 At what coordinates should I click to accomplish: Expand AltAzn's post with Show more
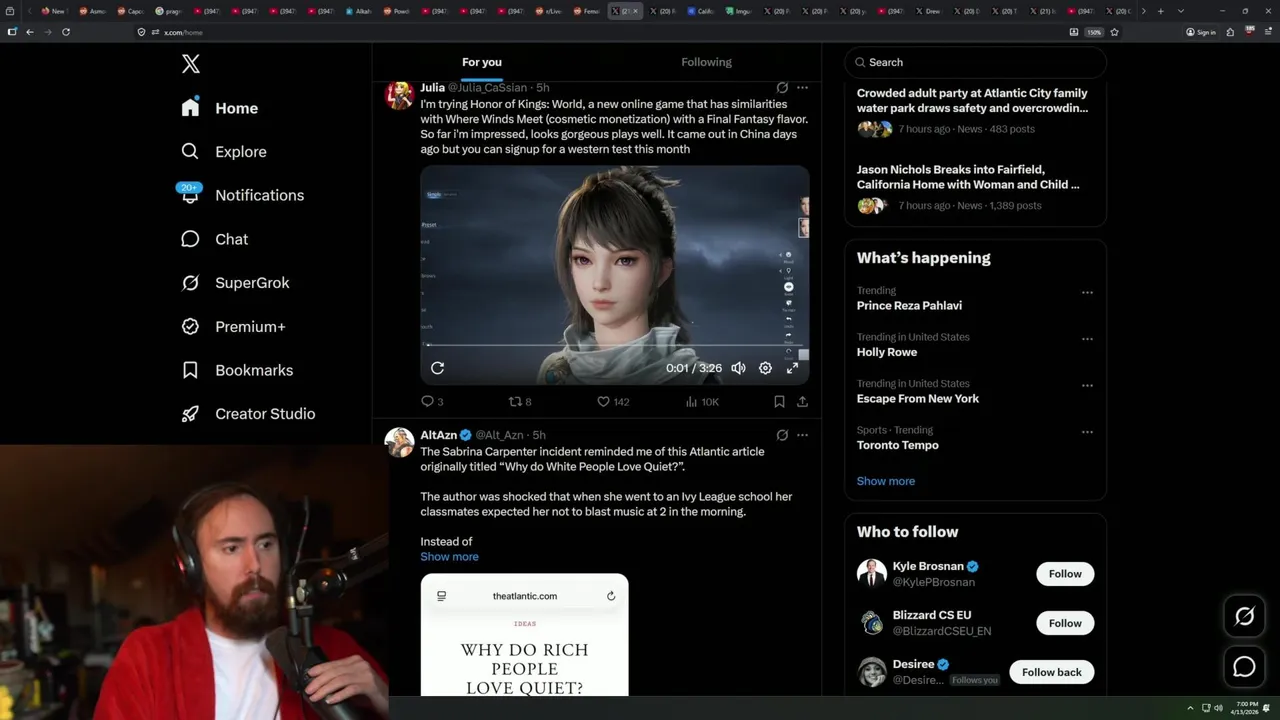[449, 557]
